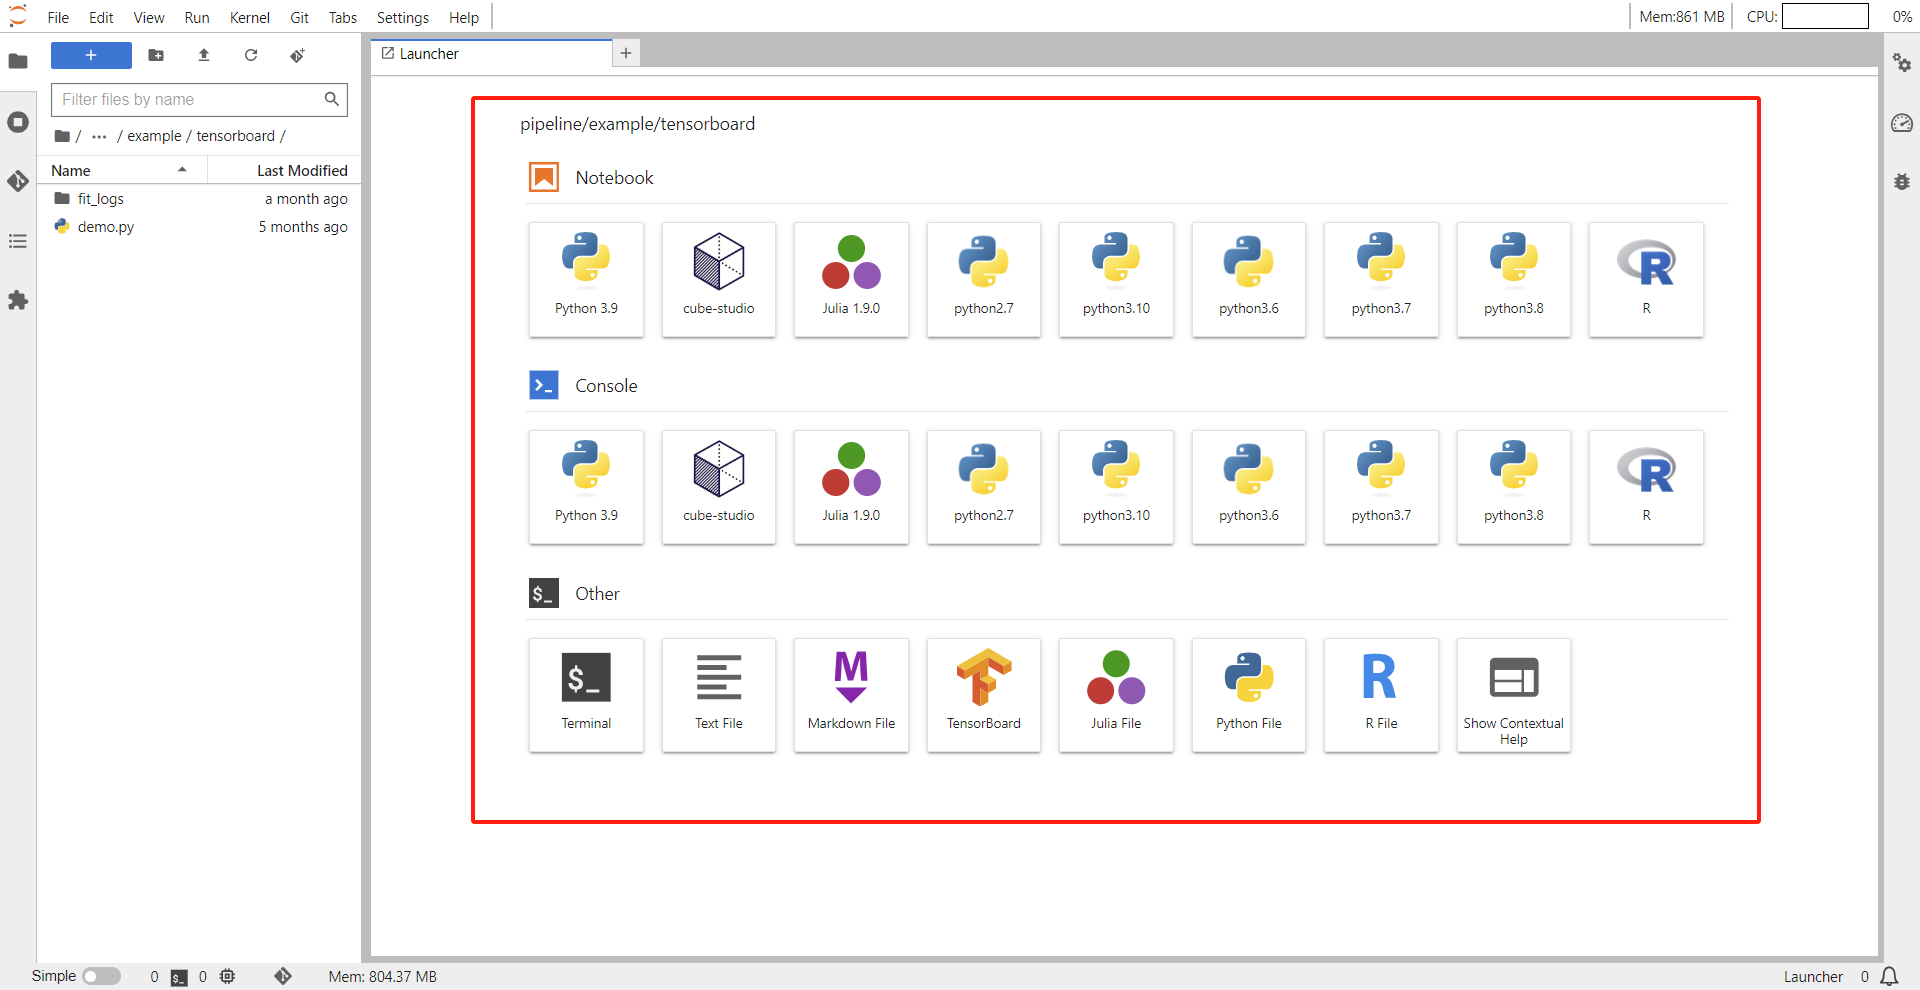Open Git sidebar panel
Screen dimensions: 1920x990
[x=18, y=181]
